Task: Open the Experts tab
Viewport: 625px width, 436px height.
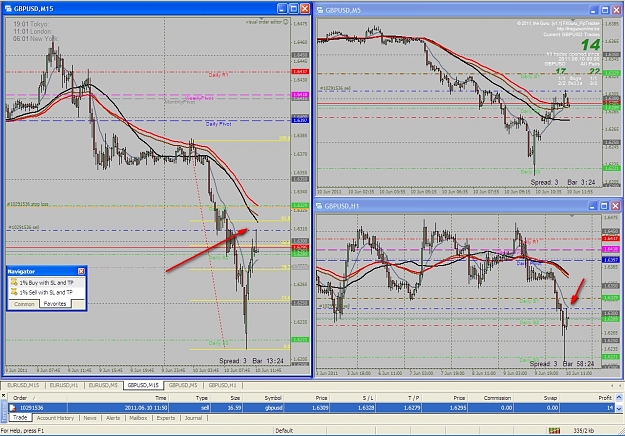Action: point(166,418)
